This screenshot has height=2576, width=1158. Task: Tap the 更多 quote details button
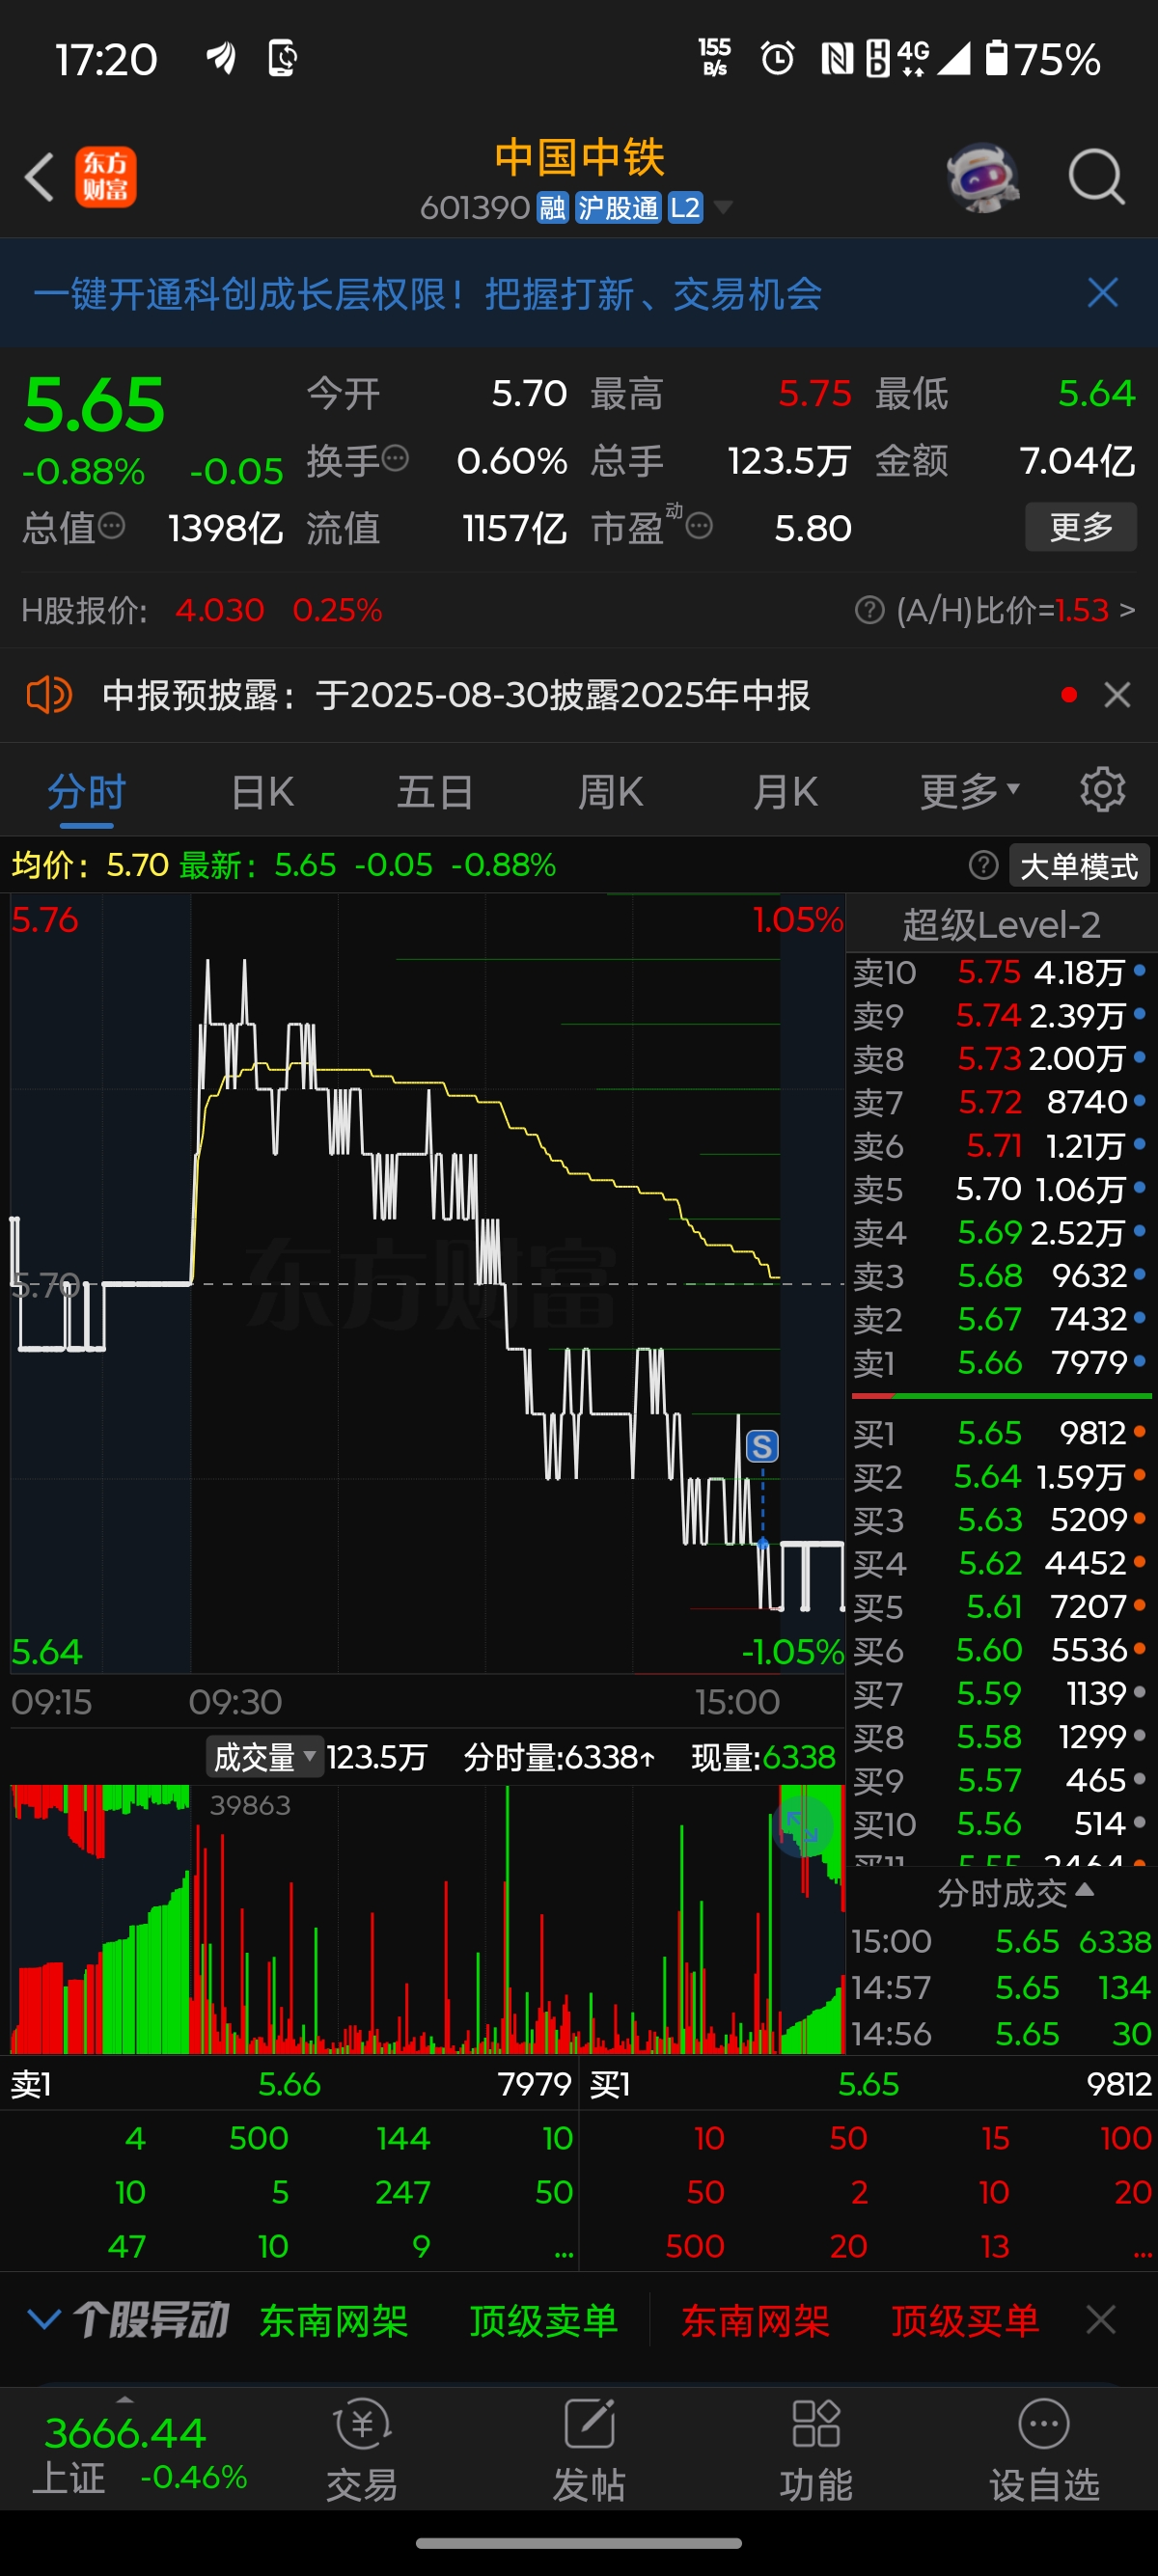coord(1081,526)
